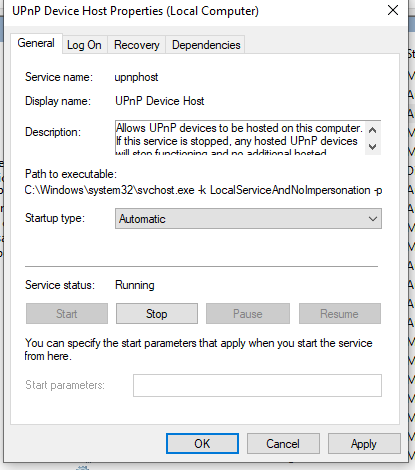Expand the Startup type dropdown
The image size is (415, 470).
click(248, 219)
